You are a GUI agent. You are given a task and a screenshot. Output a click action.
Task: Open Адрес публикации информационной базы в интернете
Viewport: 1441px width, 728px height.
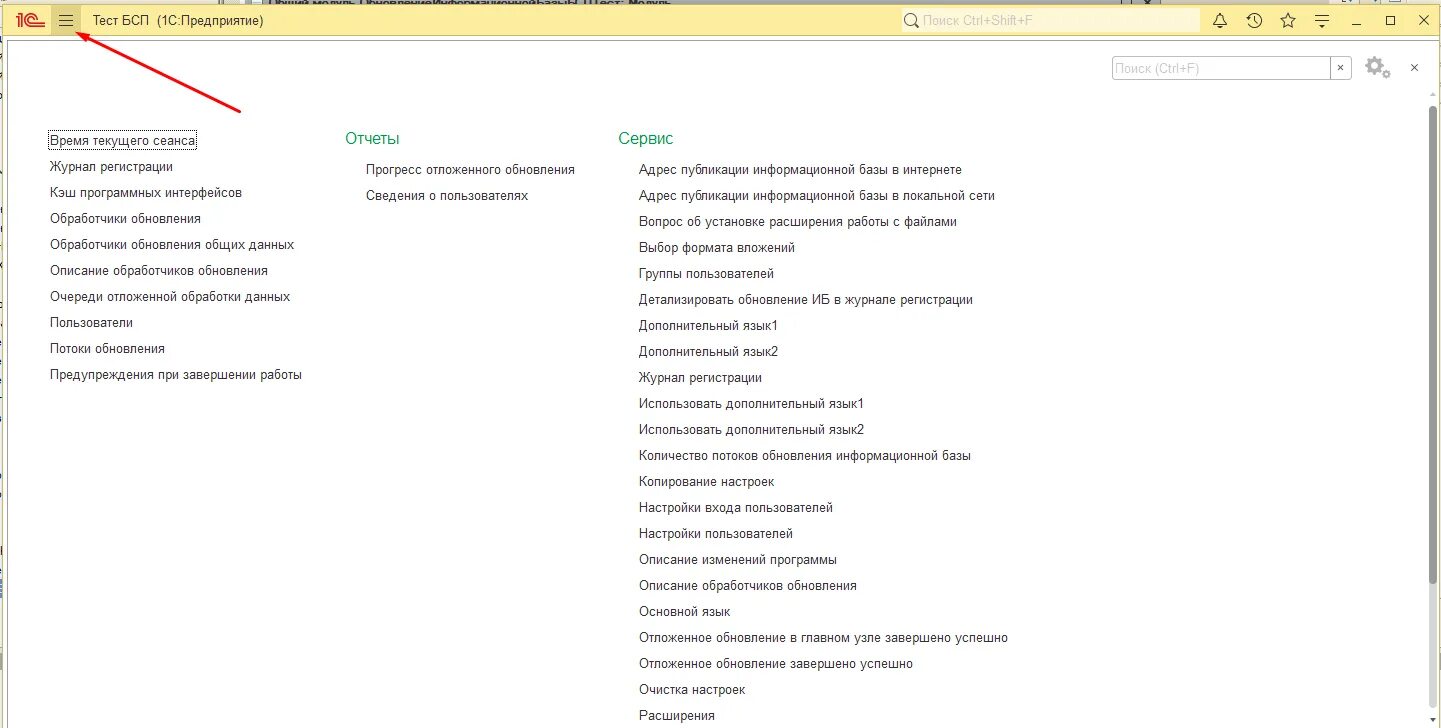[x=800, y=170]
